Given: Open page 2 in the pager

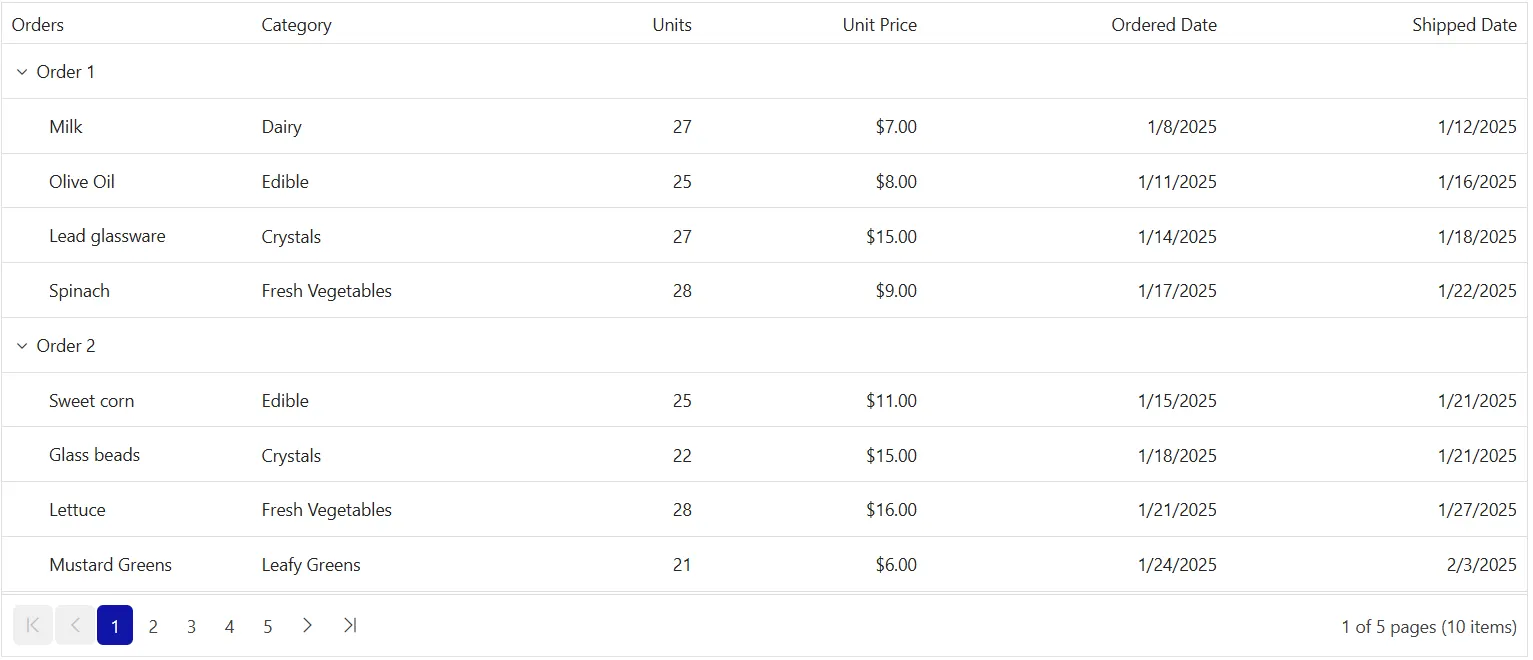Looking at the screenshot, I should click(x=153, y=626).
